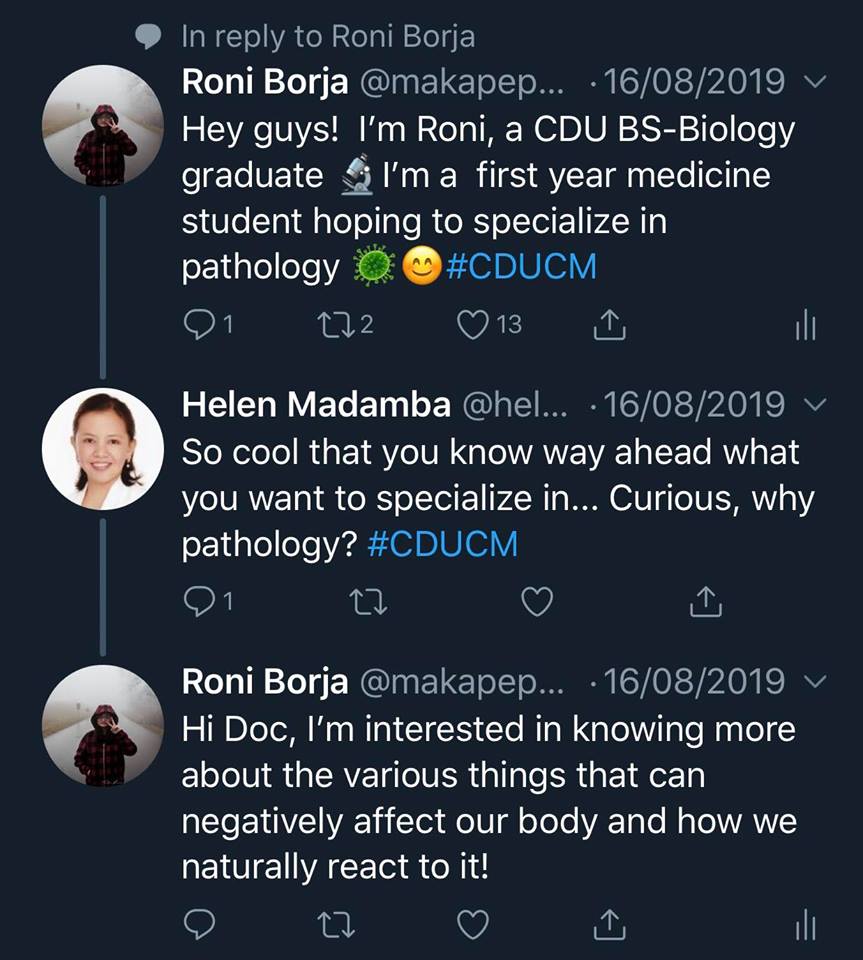The image size is (863, 960).
Task: View analytics for Roni's first tweet
Action: (805, 324)
